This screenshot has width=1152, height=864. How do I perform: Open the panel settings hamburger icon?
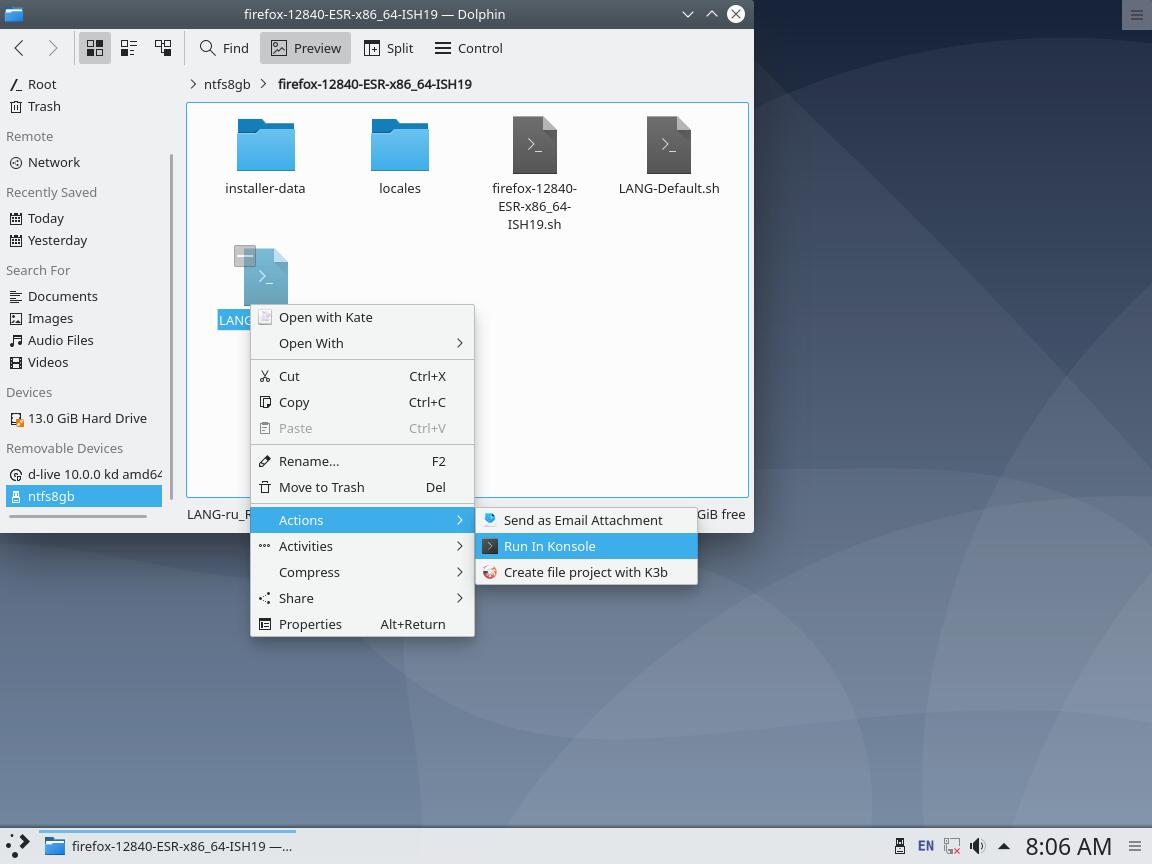pos(1135,846)
